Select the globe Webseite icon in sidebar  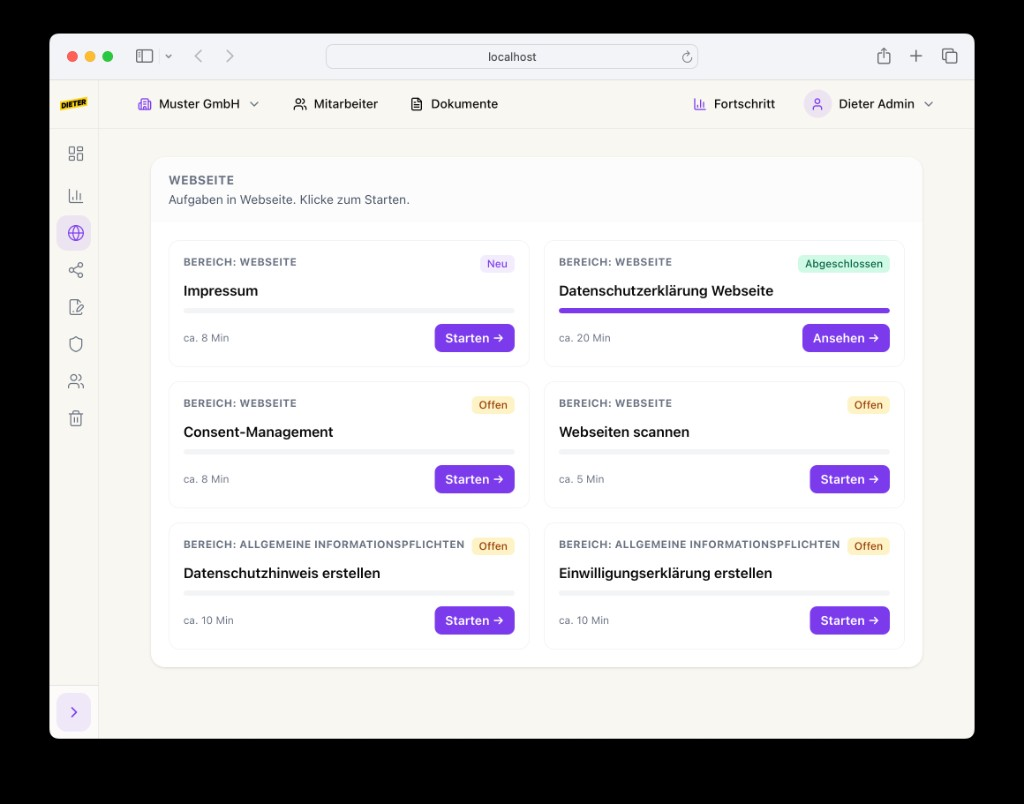click(x=75, y=233)
